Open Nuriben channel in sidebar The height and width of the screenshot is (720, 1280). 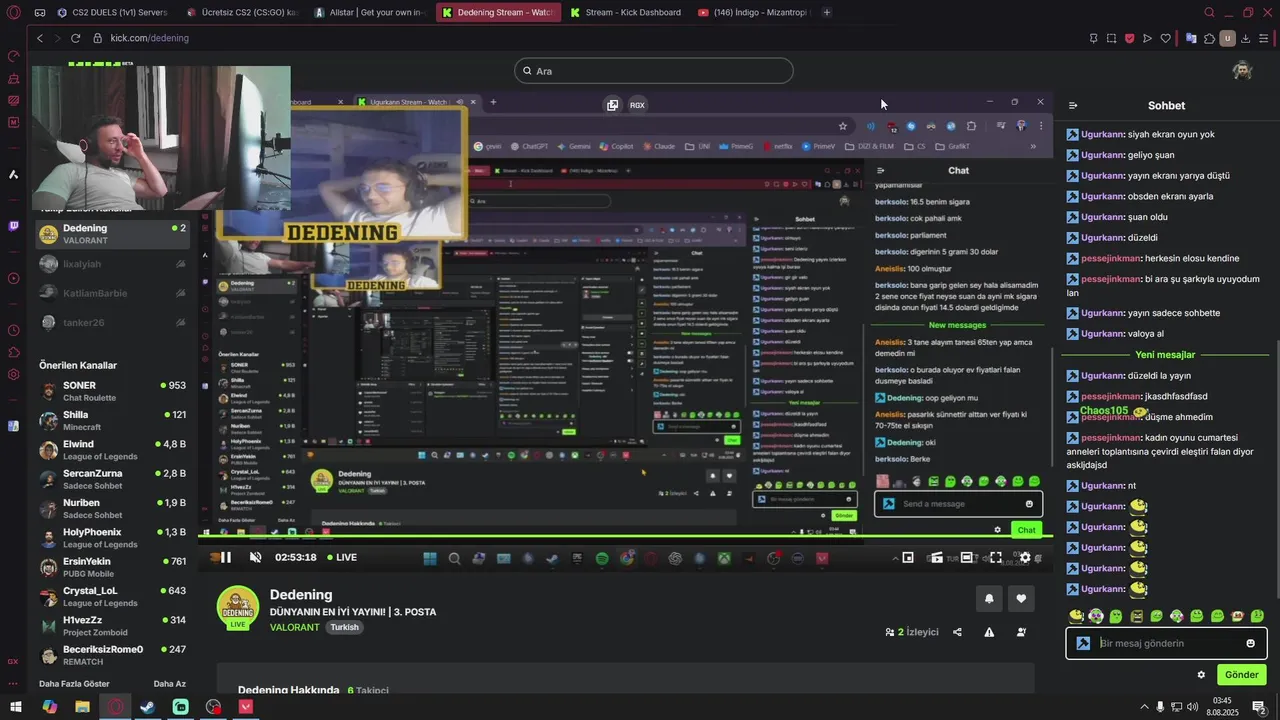(112, 509)
